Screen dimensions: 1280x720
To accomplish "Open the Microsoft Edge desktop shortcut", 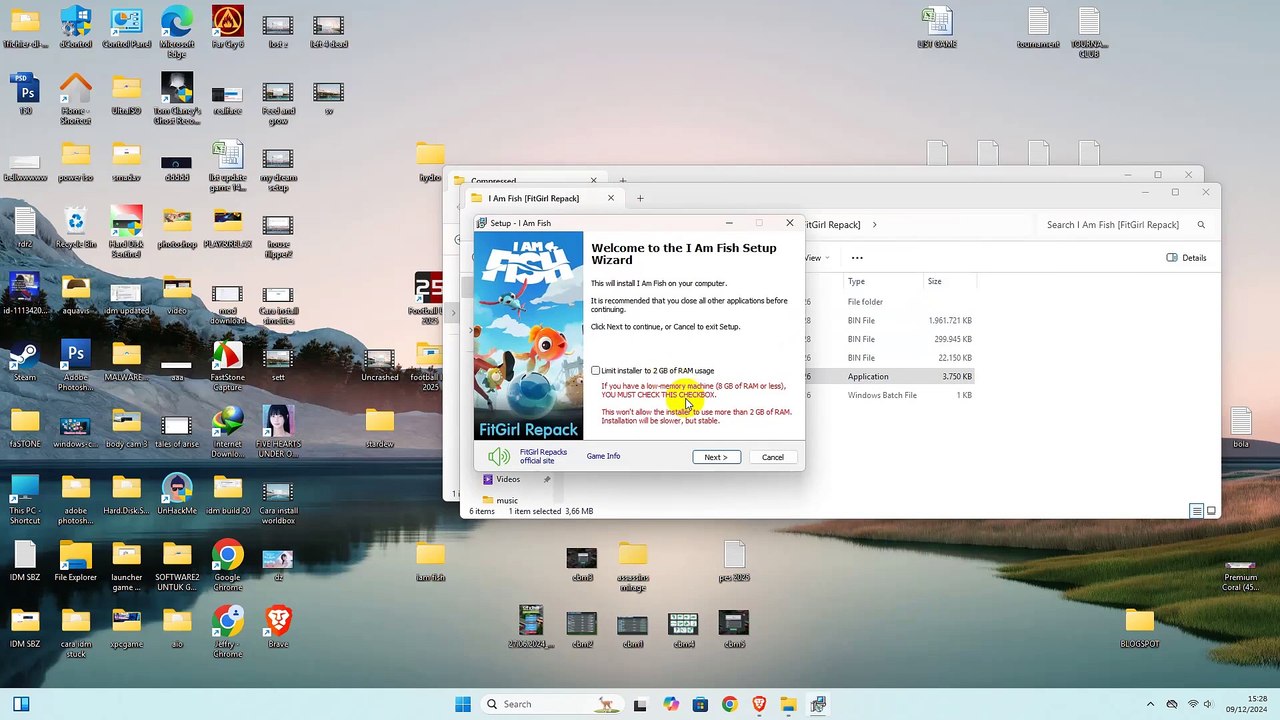I will 177,32.
